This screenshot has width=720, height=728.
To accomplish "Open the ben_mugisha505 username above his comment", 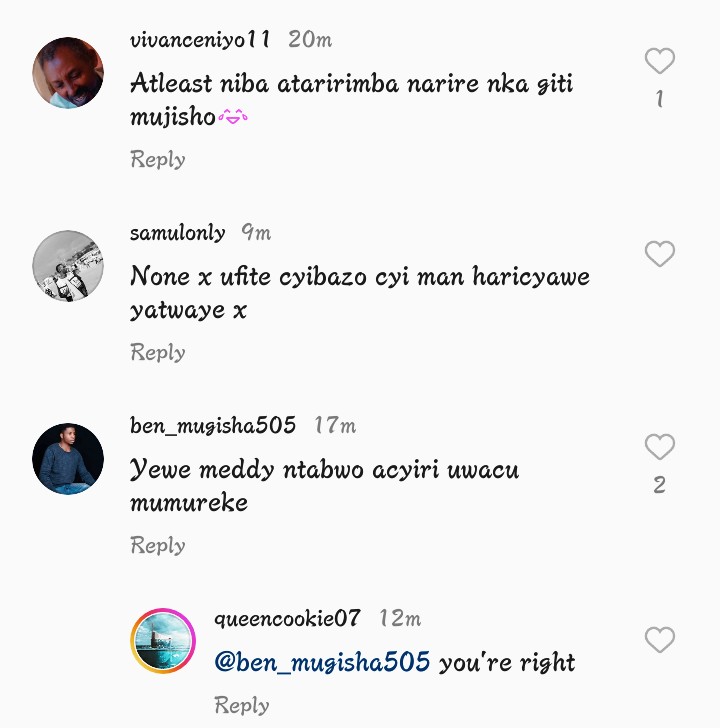I will 213,426.
